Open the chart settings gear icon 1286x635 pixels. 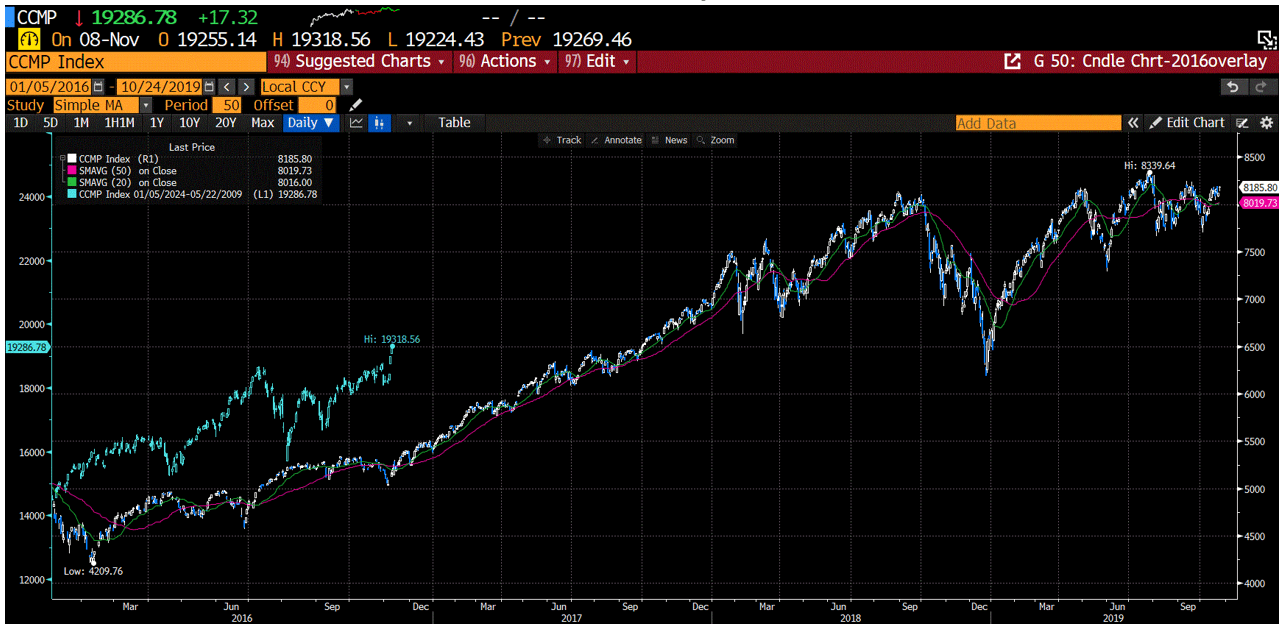coord(1266,122)
